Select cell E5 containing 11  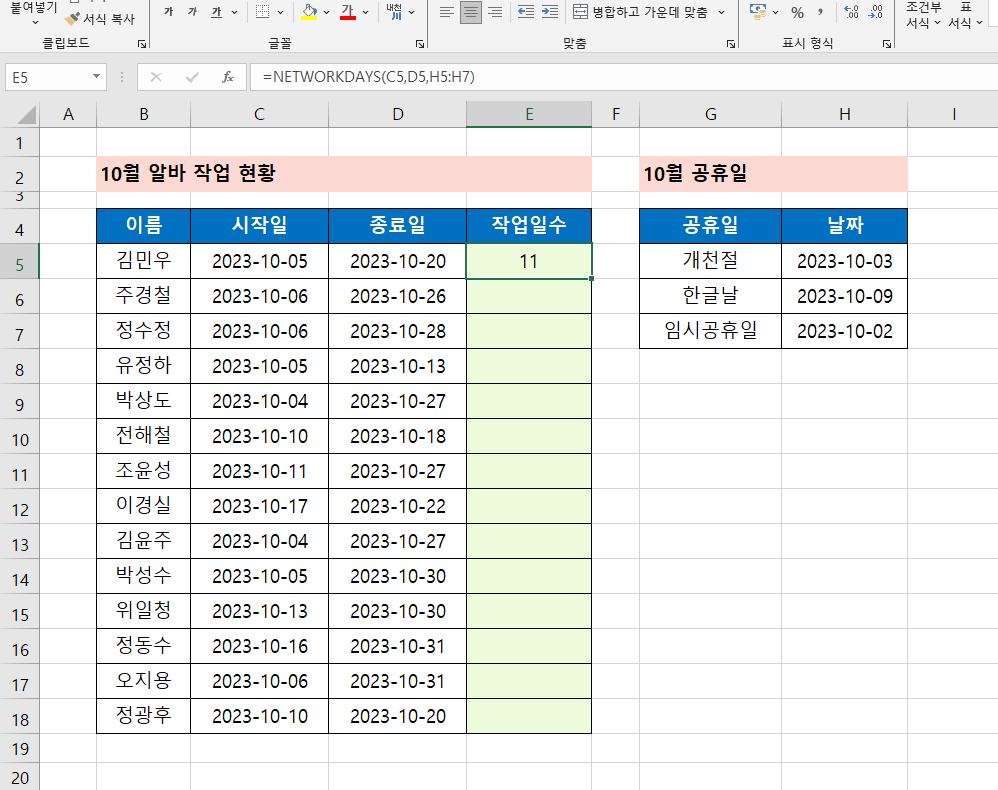pyautogui.click(x=529, y=261)
